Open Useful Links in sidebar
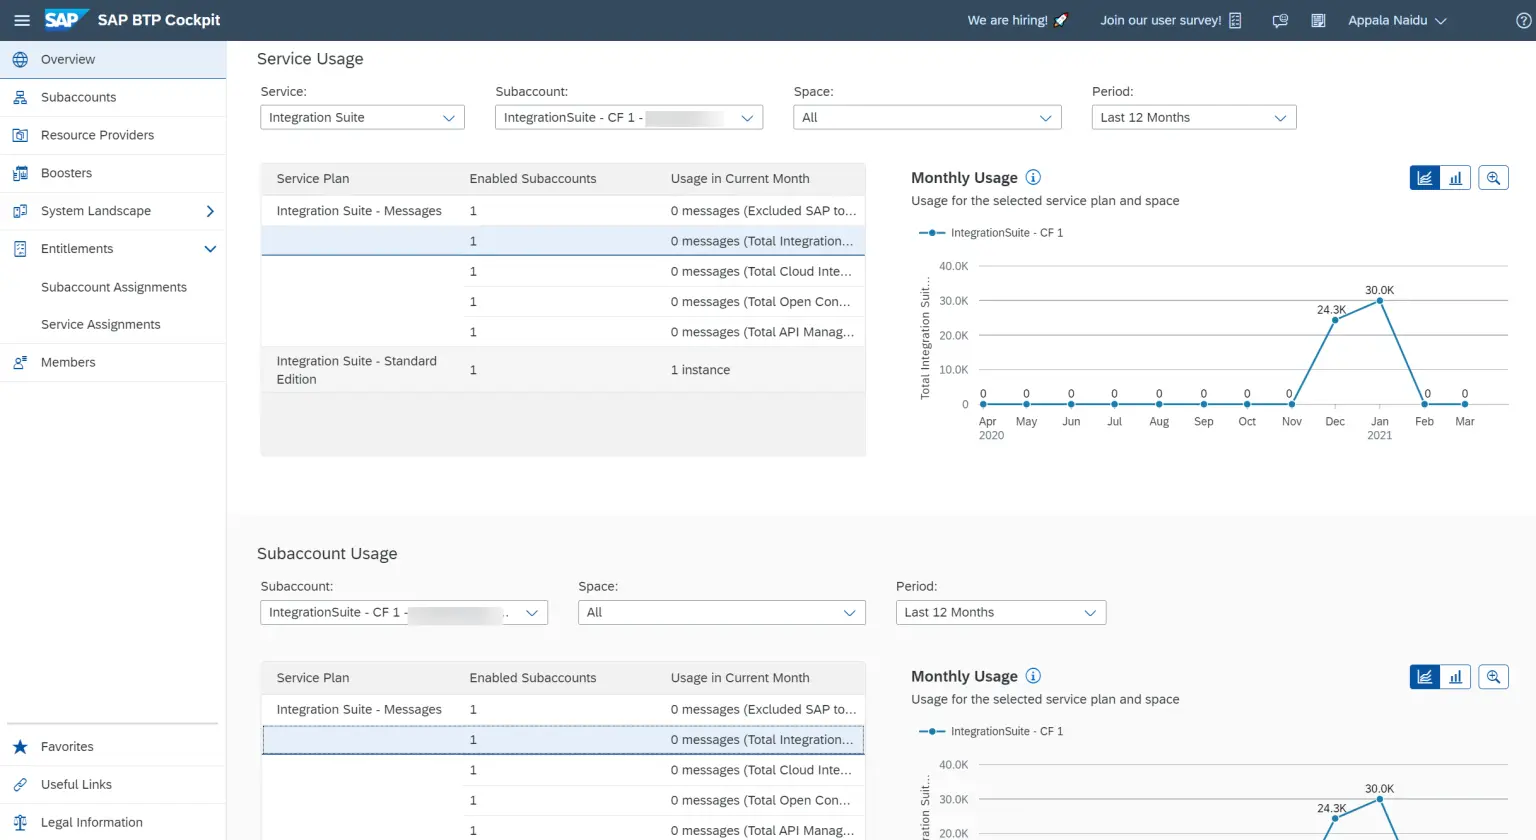This screenshot has height=840, width=1536. click(x=113, y=785)
